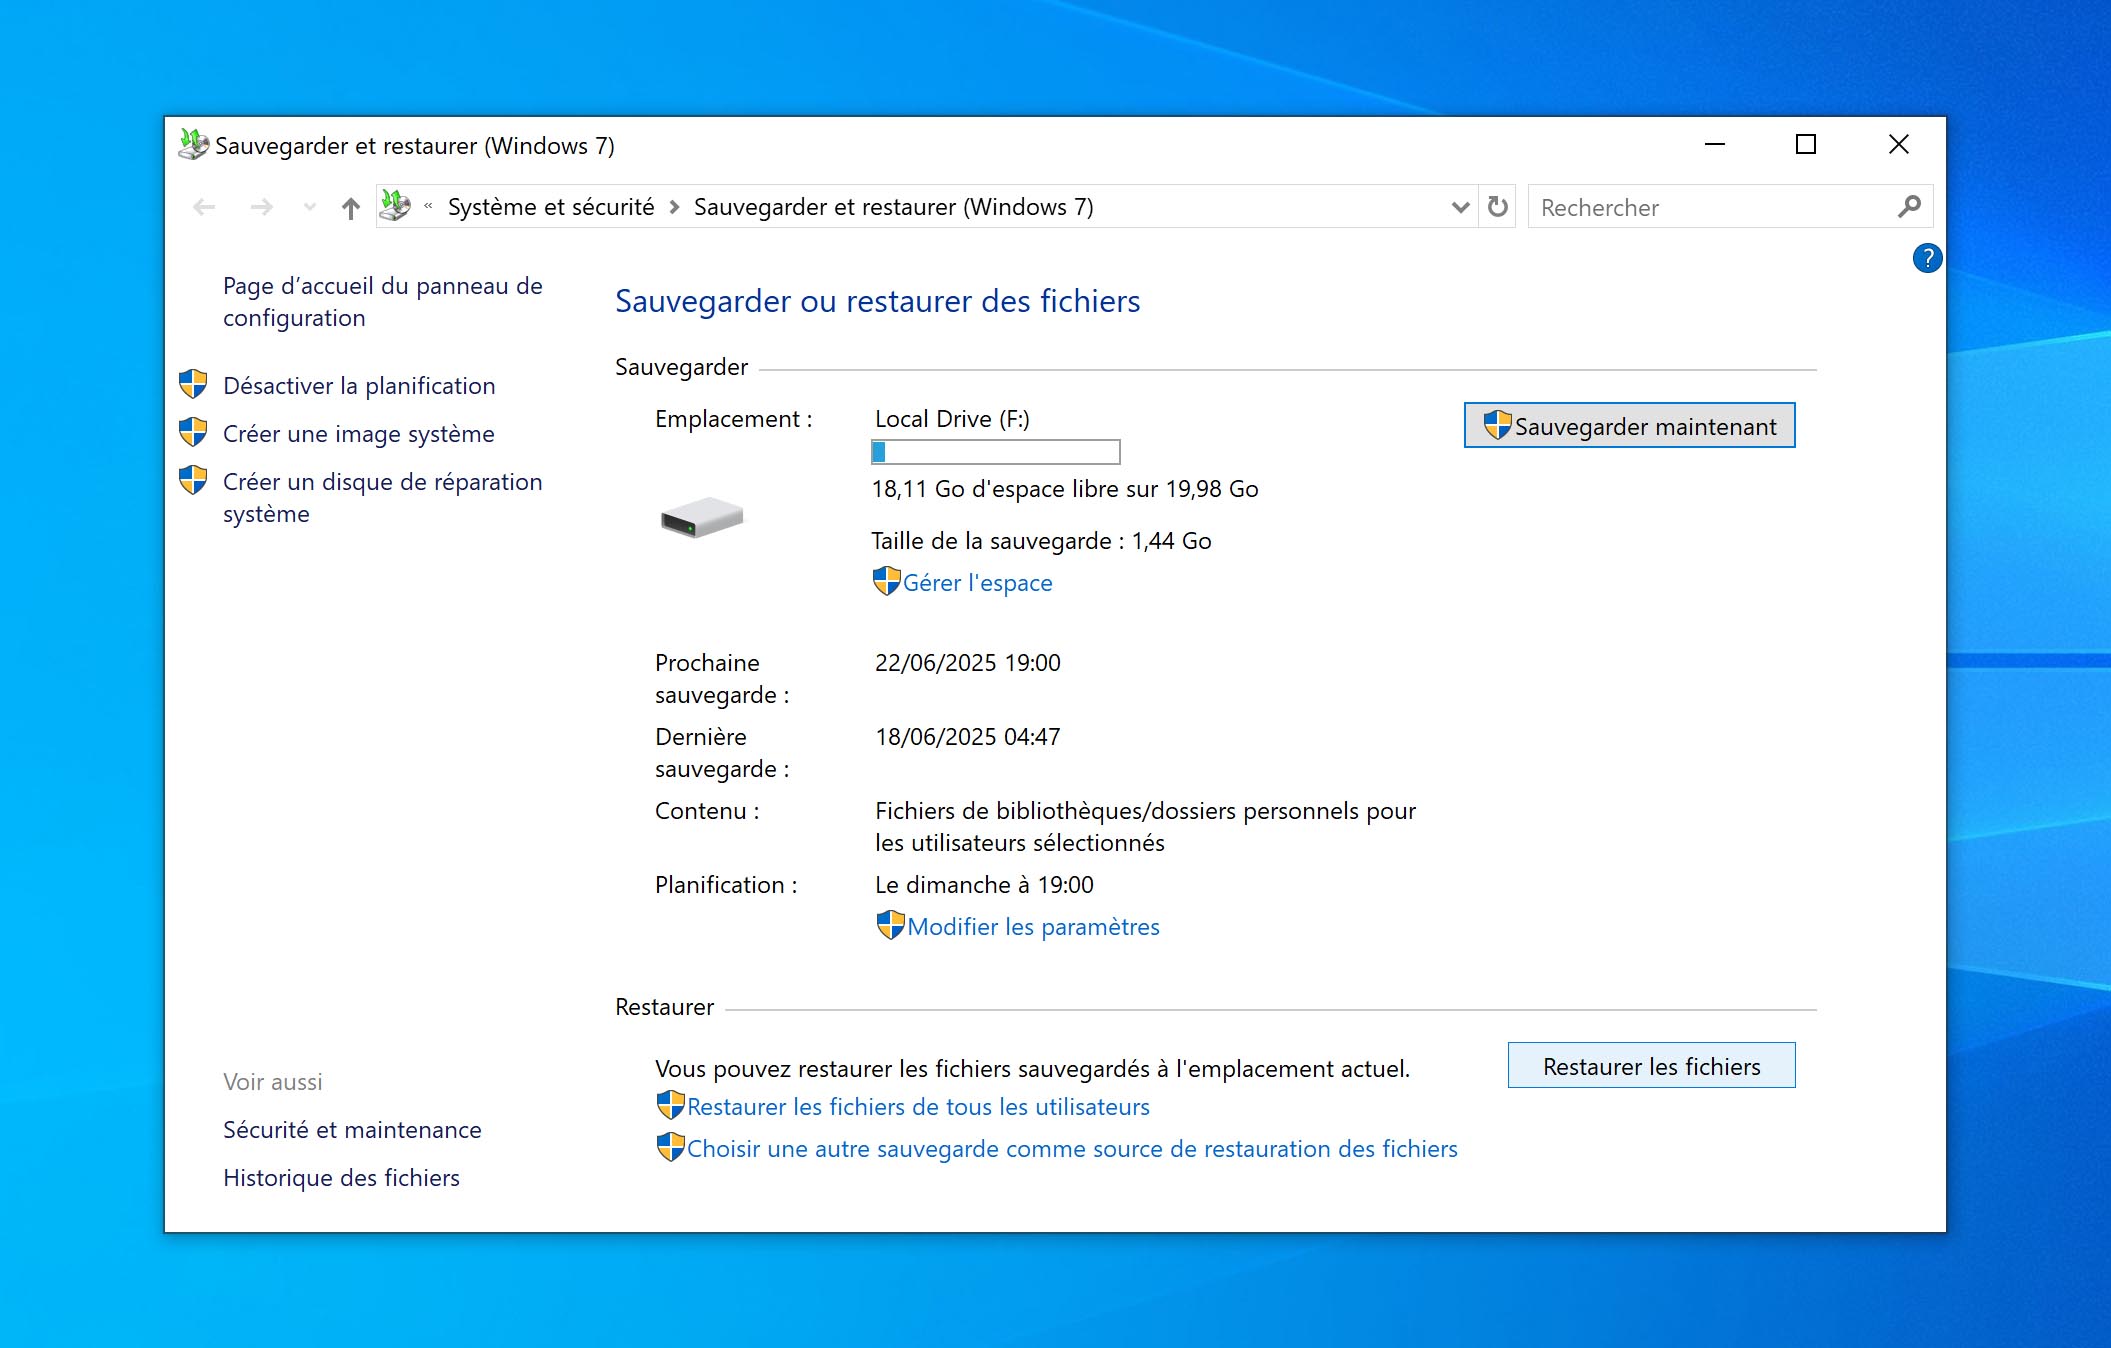This screenshot has width=2111, height=1348.
Task: Open Système et sécurité breadcrumb
Action: (551, 207)
